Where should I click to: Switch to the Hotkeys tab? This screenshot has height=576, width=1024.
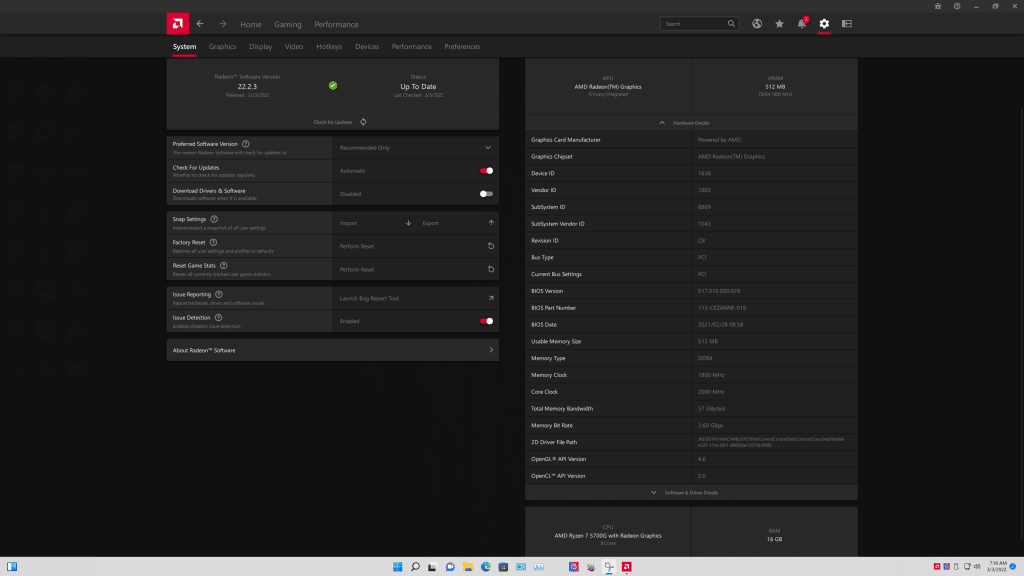329,46
